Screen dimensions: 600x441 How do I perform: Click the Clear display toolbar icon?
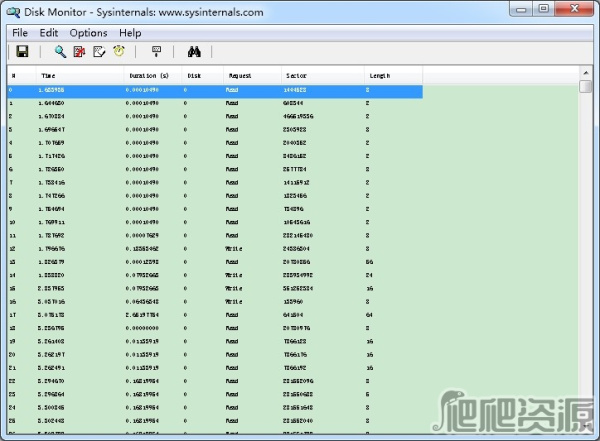pyautogui.click(x=80, y=52)
